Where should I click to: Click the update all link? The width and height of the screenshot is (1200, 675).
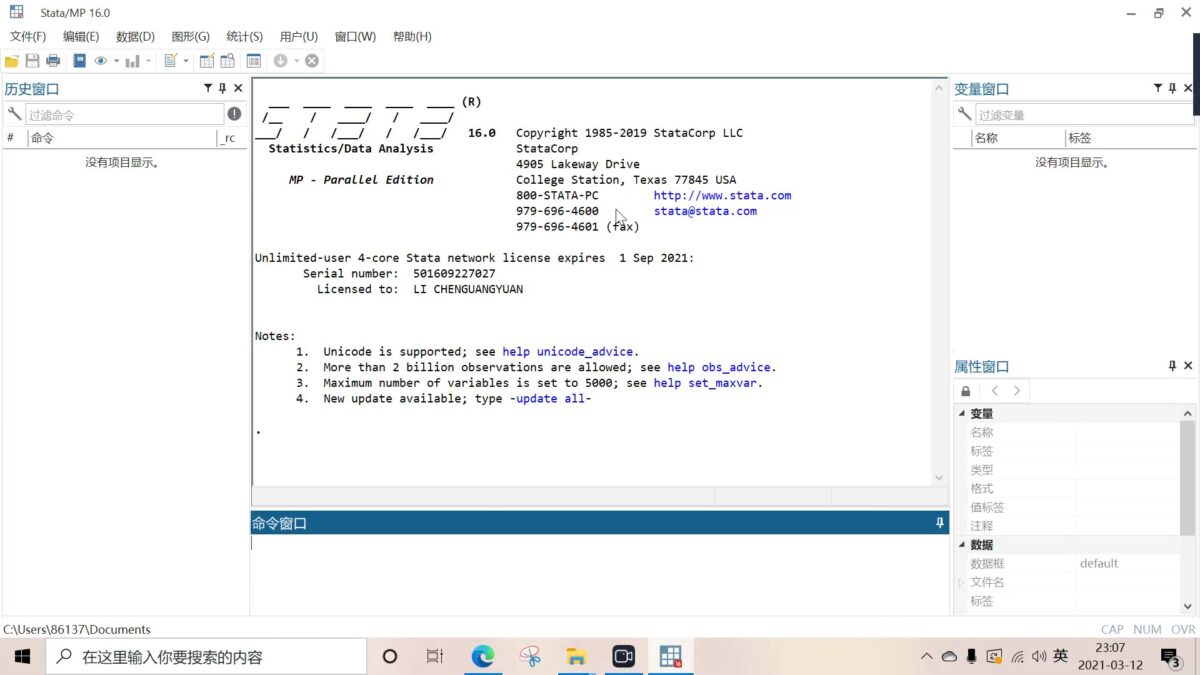[x=550, y=399]
